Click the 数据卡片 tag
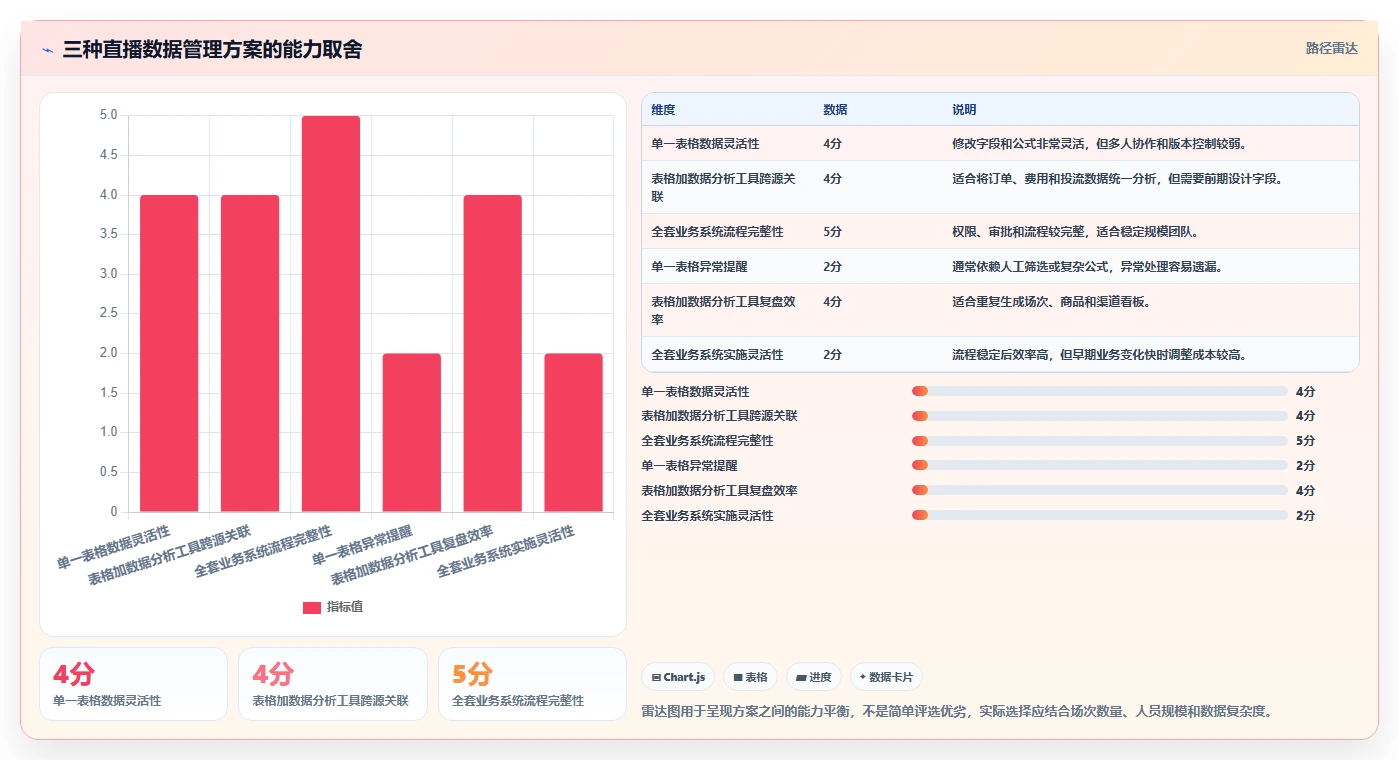1399x760 pixels. click(x=887, y=677)
